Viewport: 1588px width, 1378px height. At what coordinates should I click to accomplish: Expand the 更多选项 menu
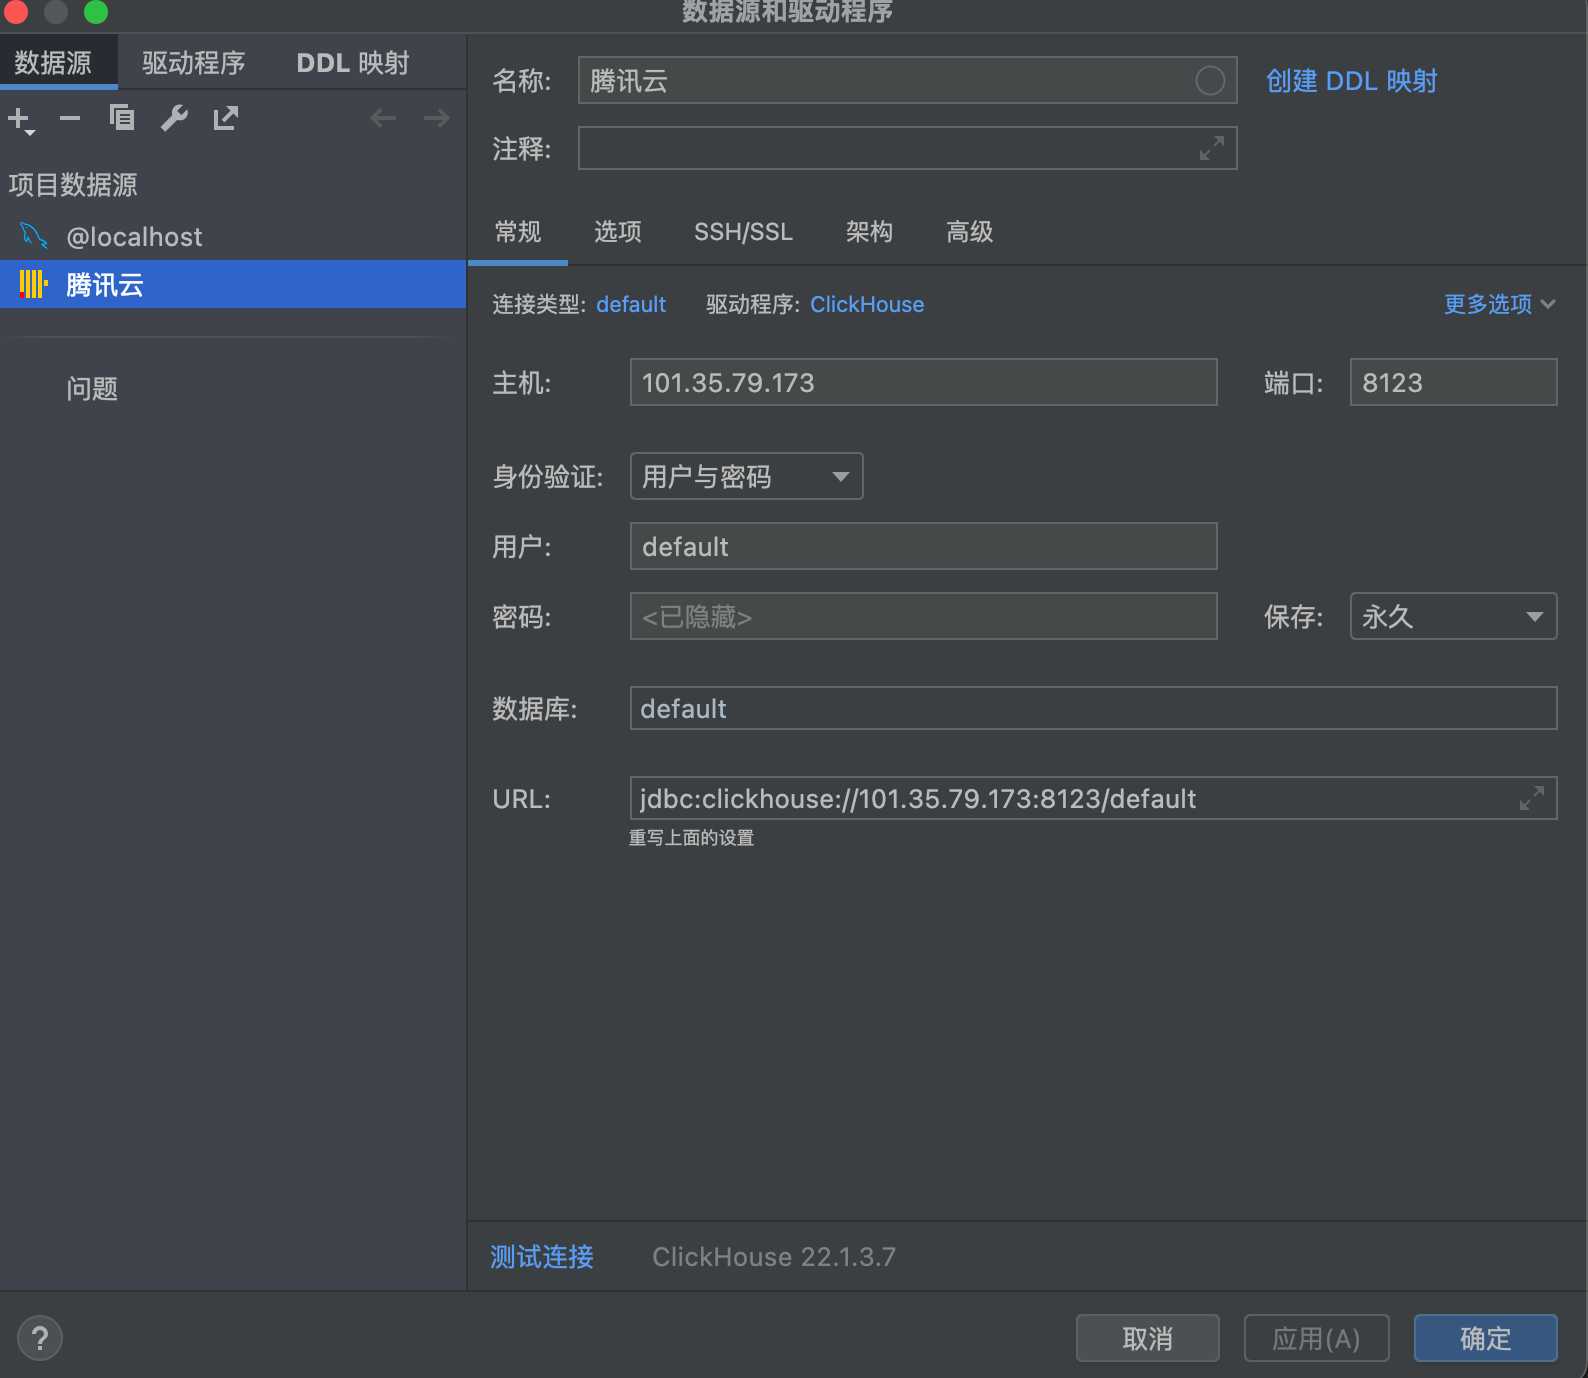coord(1498,304)
